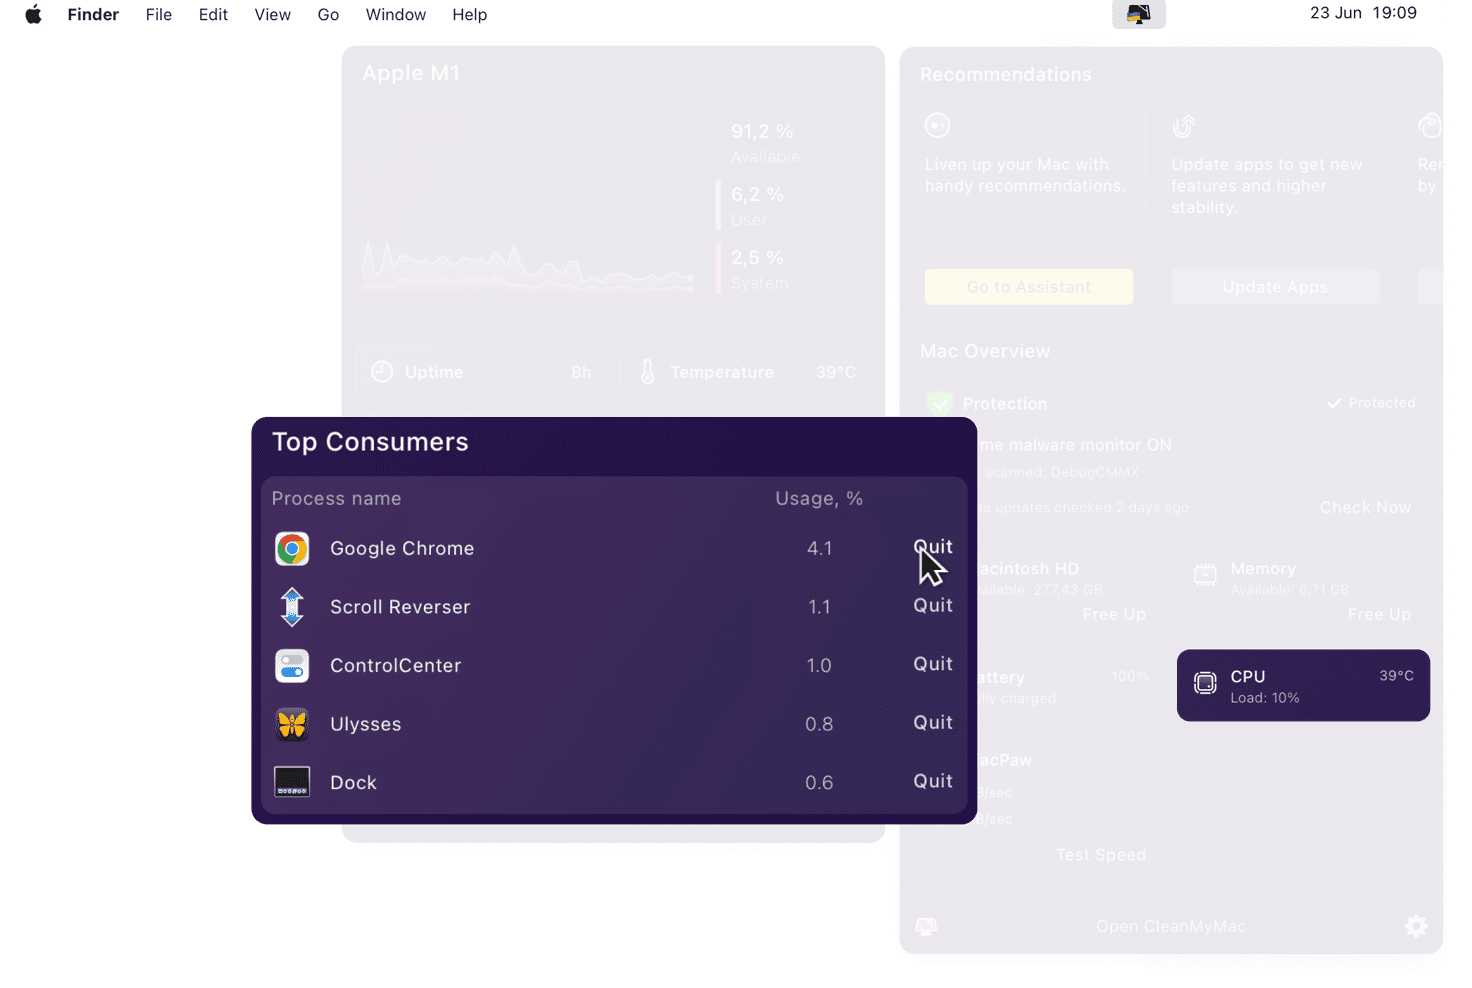The width and height of the screenshot is (1472, 988).
Task: Open the Edit menu
Action: click(x=213, y=14)
